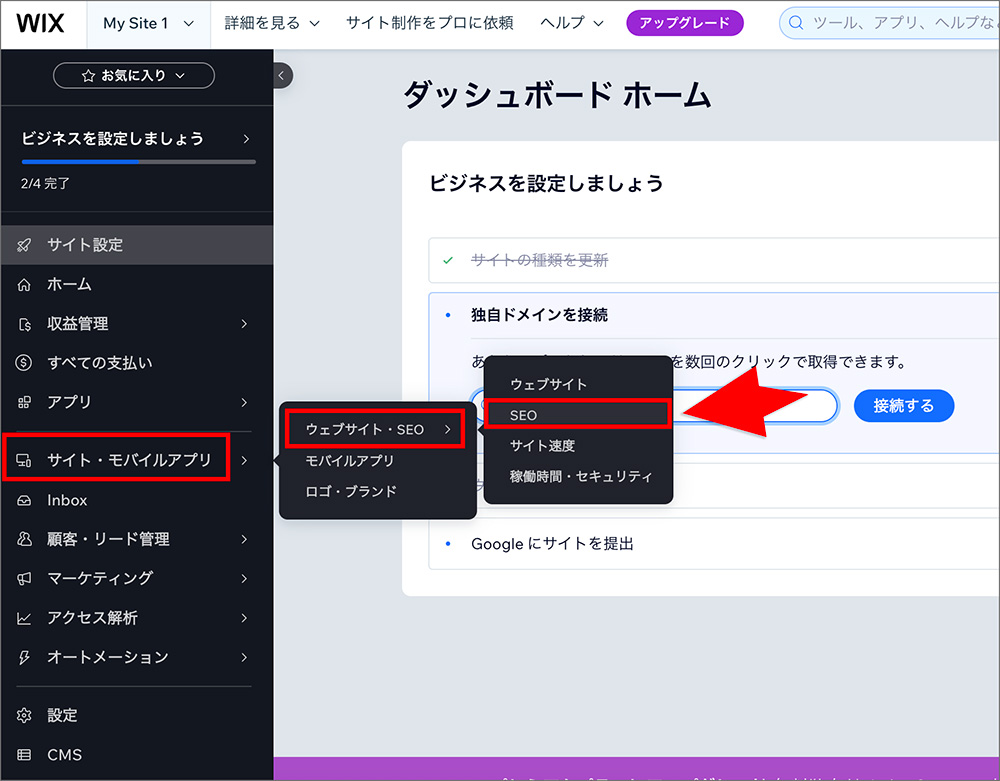Open 設定 in the sidebar
1000x781 pixels.
(137, 715)
